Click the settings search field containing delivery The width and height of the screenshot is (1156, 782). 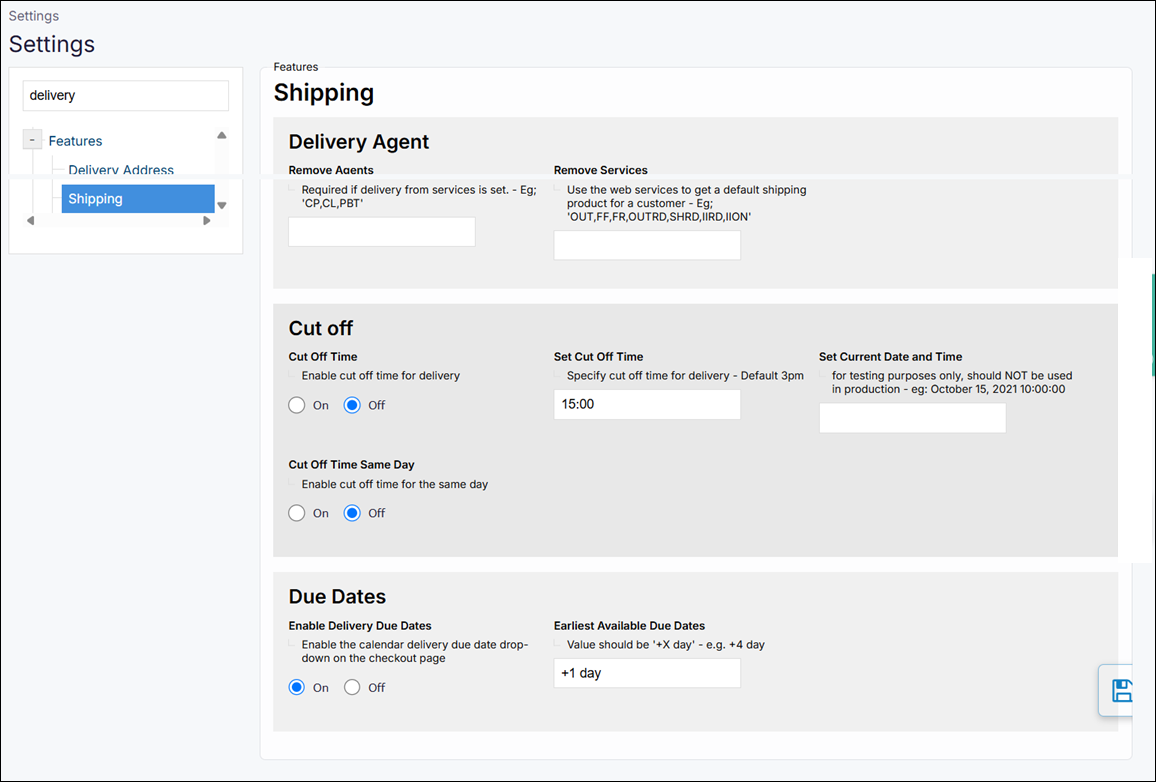[x=126, y=96]
